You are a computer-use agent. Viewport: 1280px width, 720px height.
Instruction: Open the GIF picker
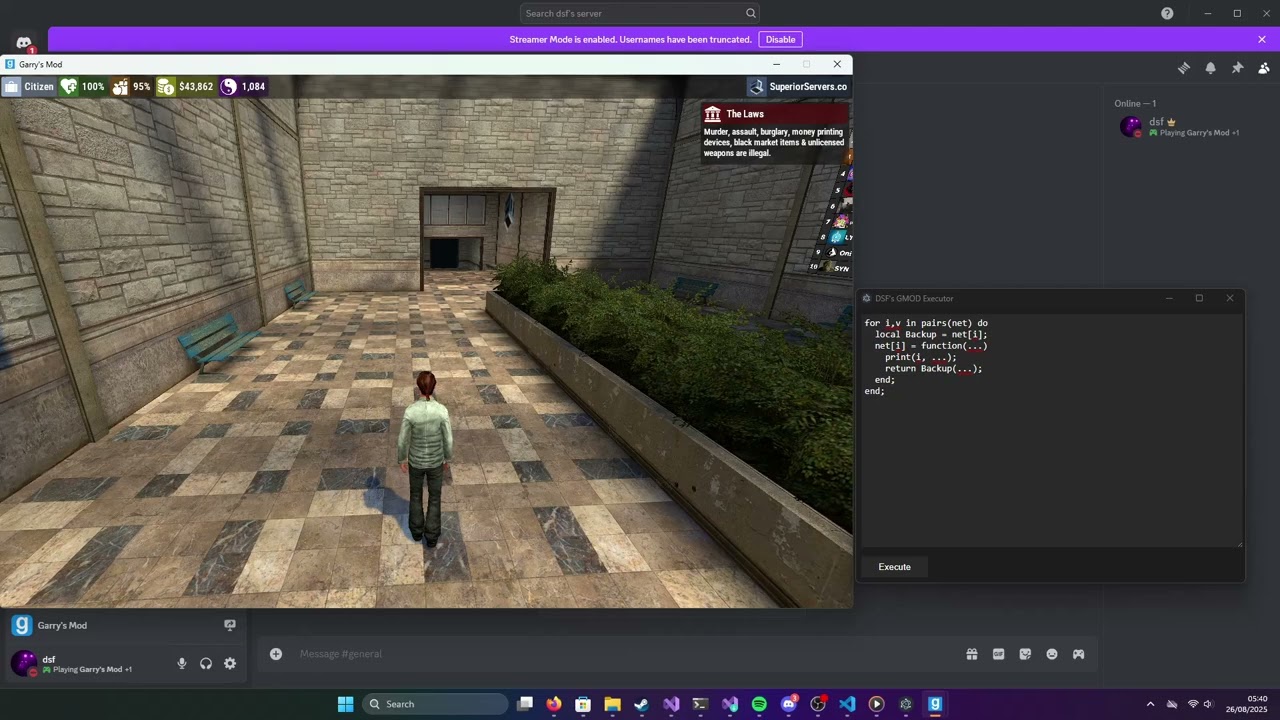click(x=998, y=654)
